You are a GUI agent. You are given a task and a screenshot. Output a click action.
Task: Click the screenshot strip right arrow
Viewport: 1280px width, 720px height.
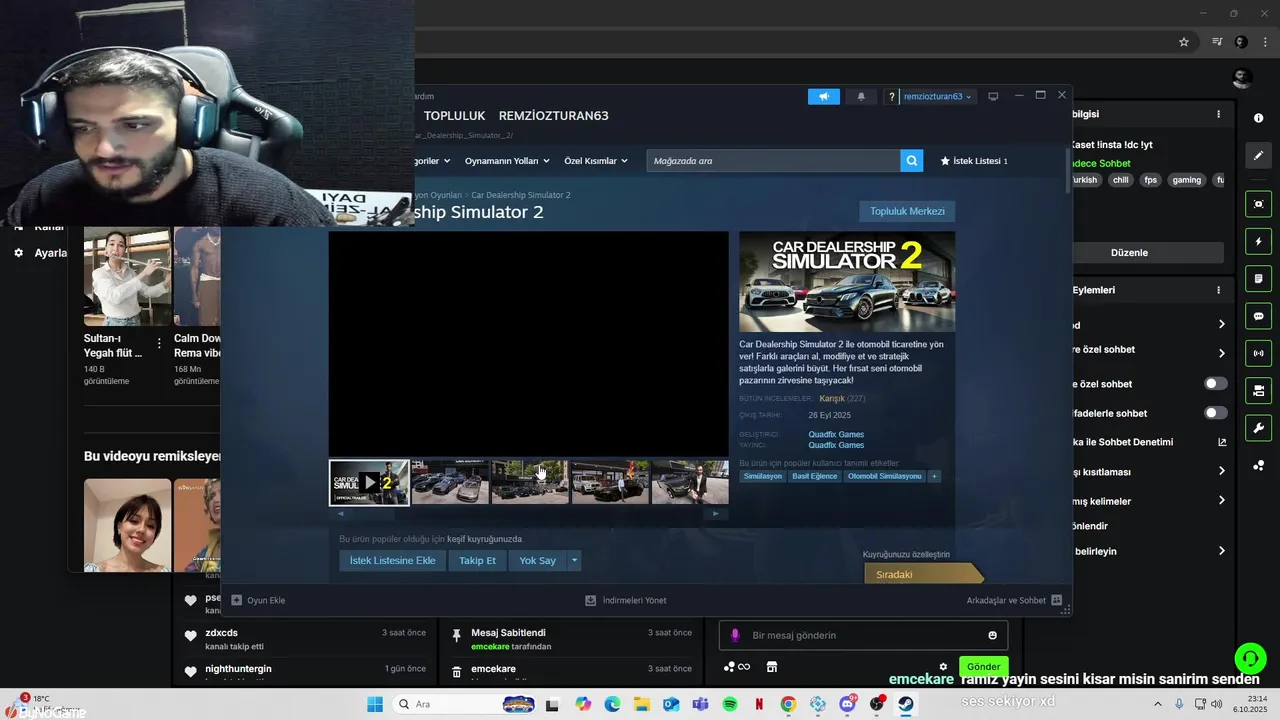[715, 514]
